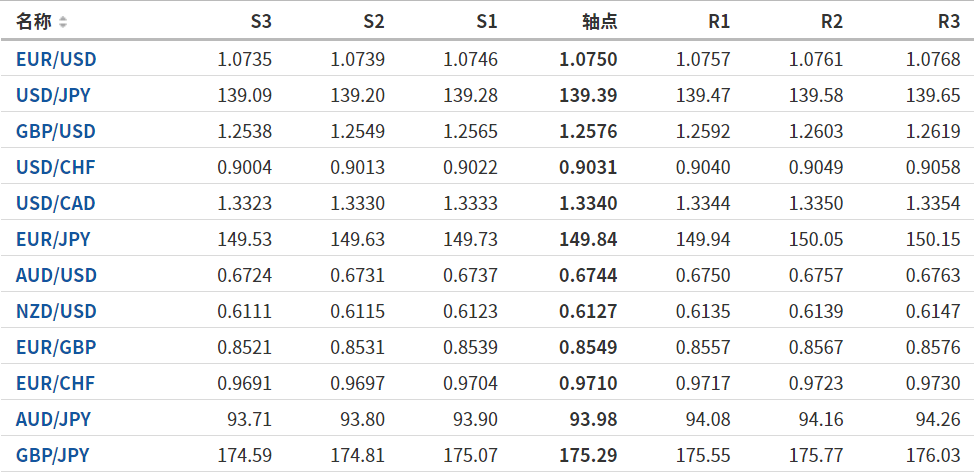Open the AUD/USD pair link
The image size is (974, 474).
point(56,275)
